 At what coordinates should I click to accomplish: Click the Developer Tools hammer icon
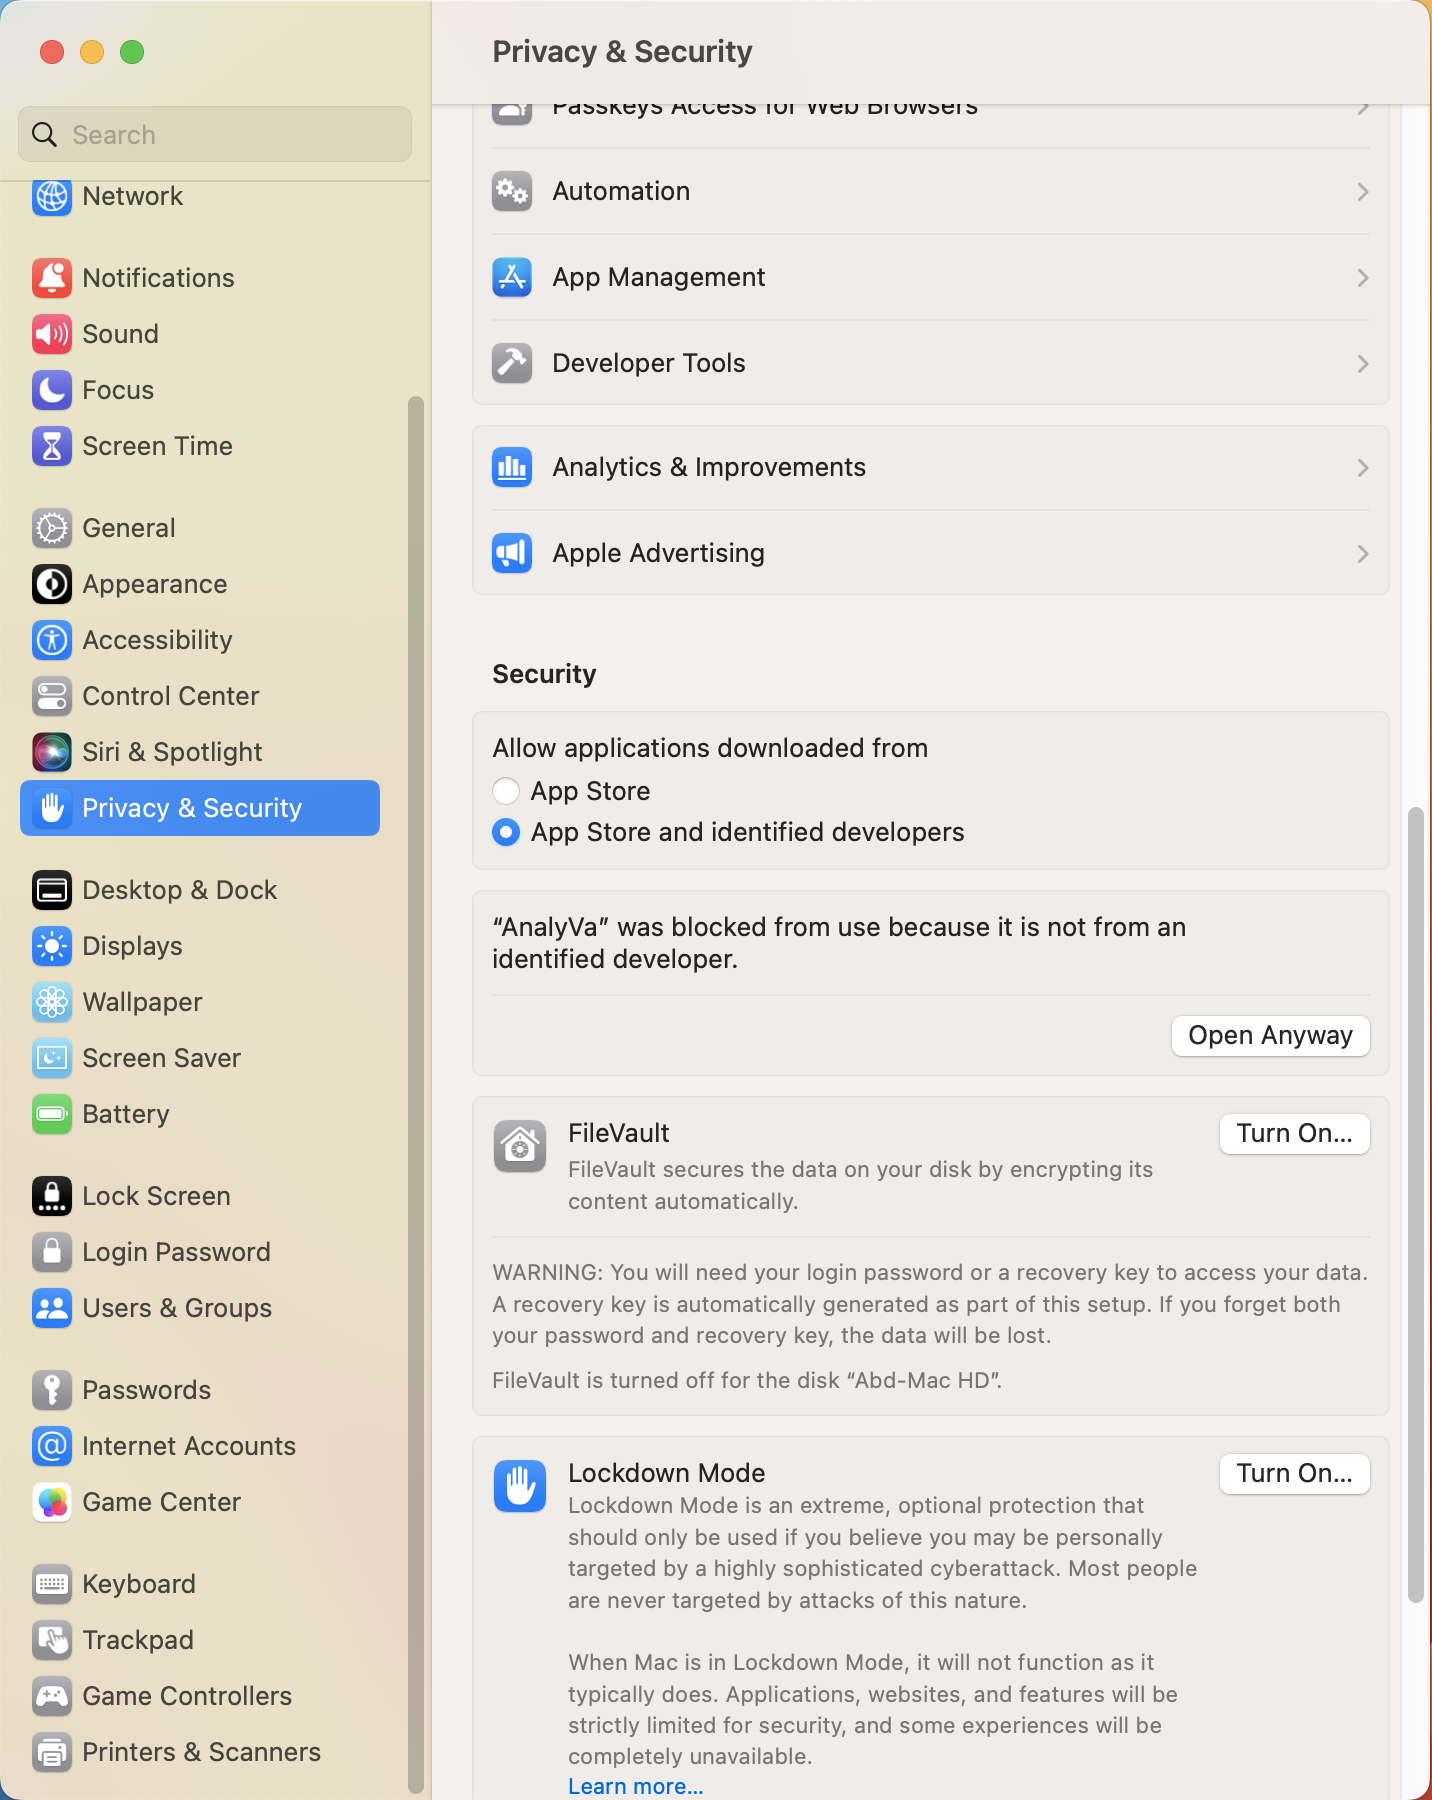(512, 363)
